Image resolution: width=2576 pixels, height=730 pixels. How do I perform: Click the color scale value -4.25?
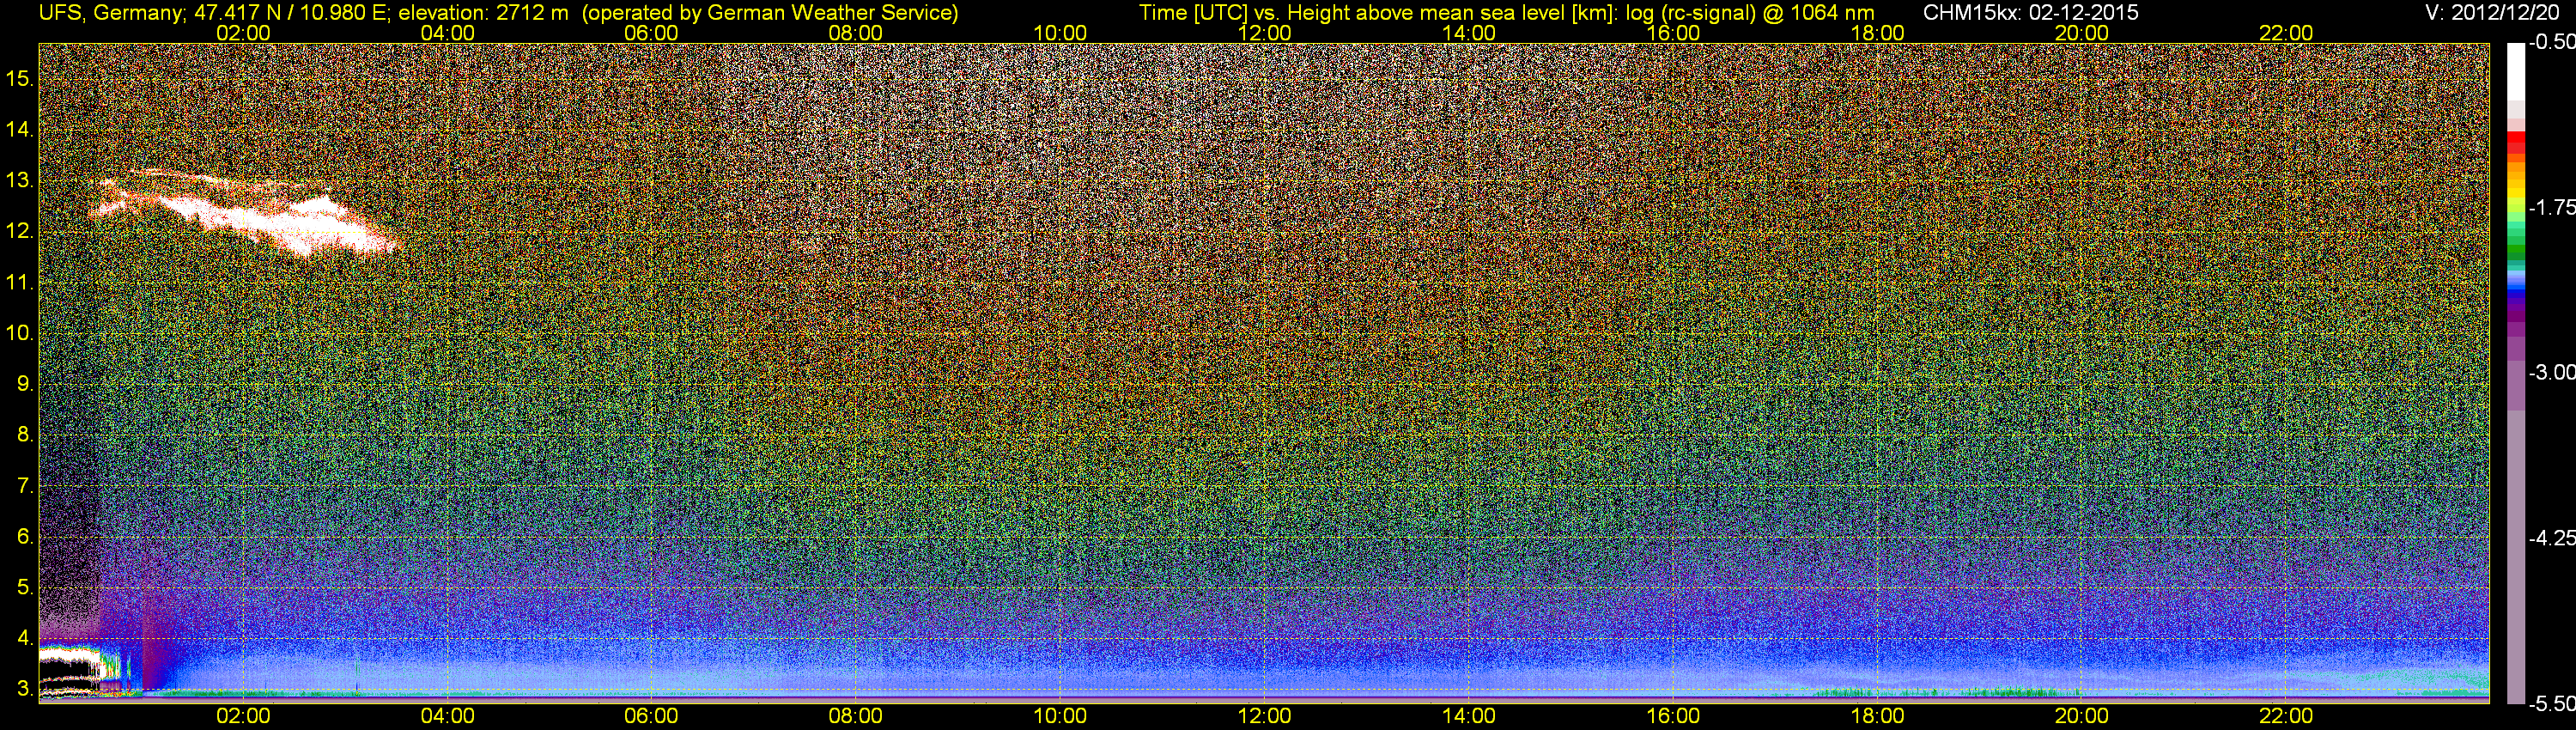click(x=2551, y=538)
